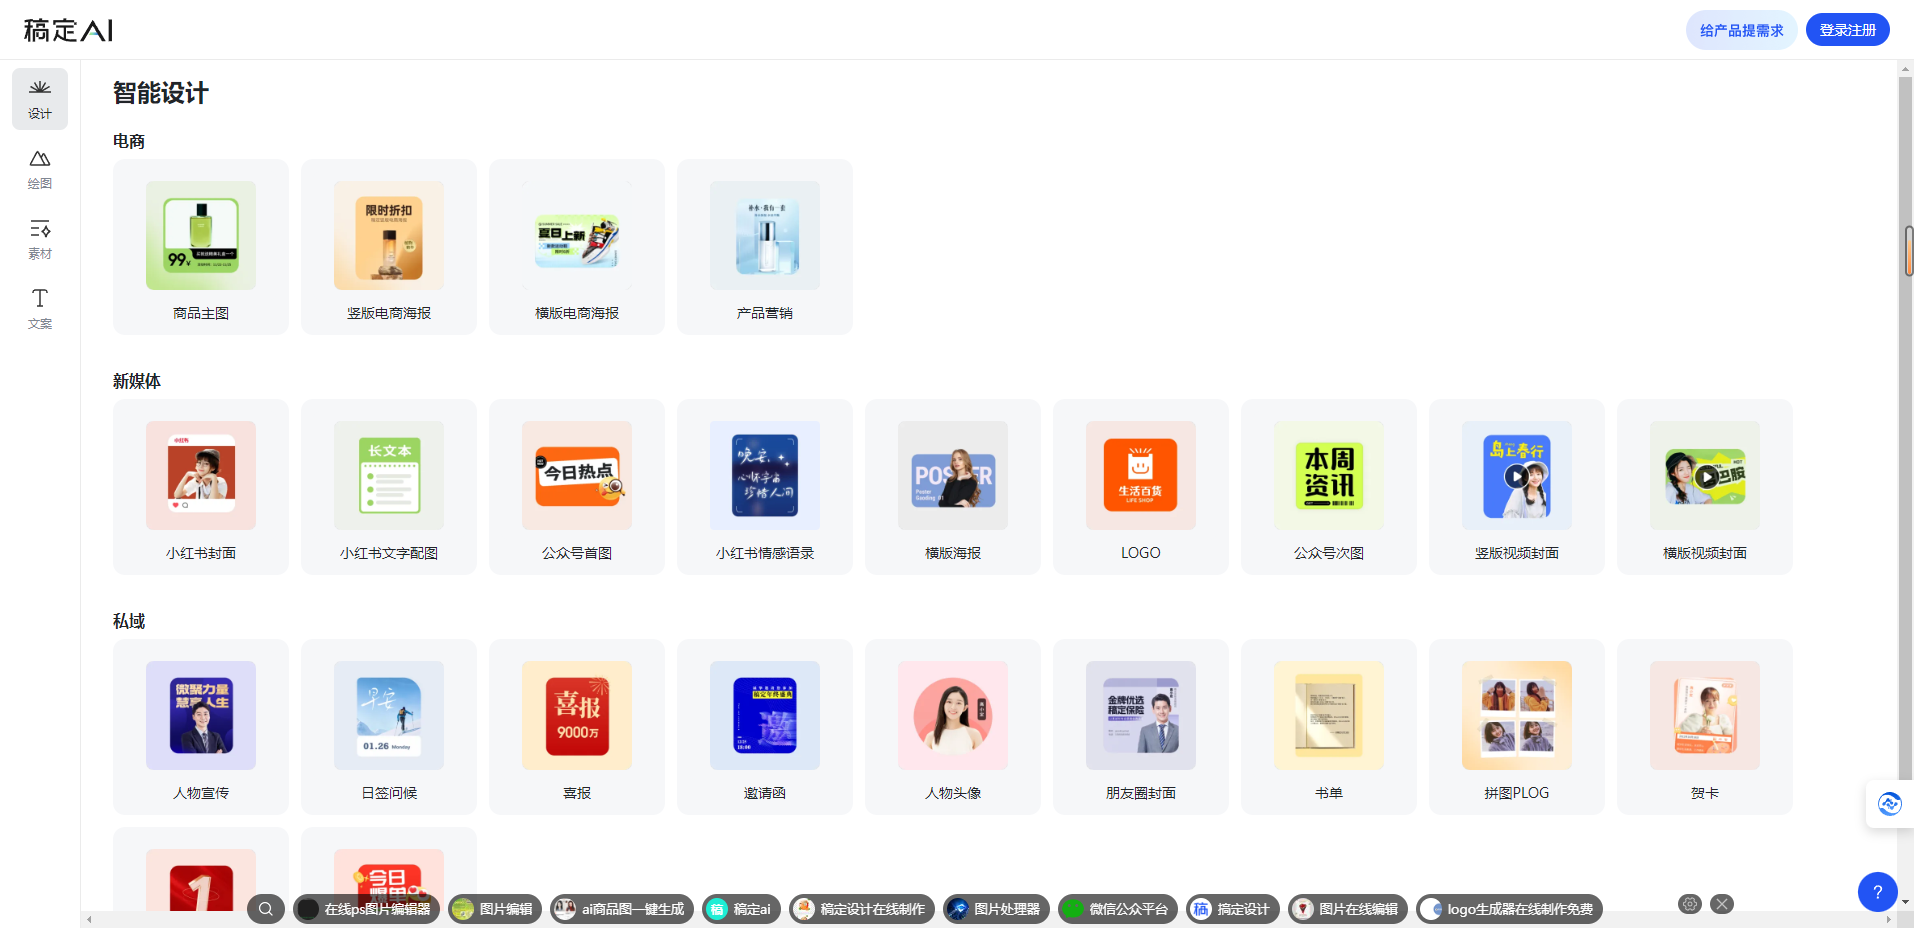Click the settings gear icon near the bottom right
This screenshot has width=1914, height=928.
pos(1690,903)
